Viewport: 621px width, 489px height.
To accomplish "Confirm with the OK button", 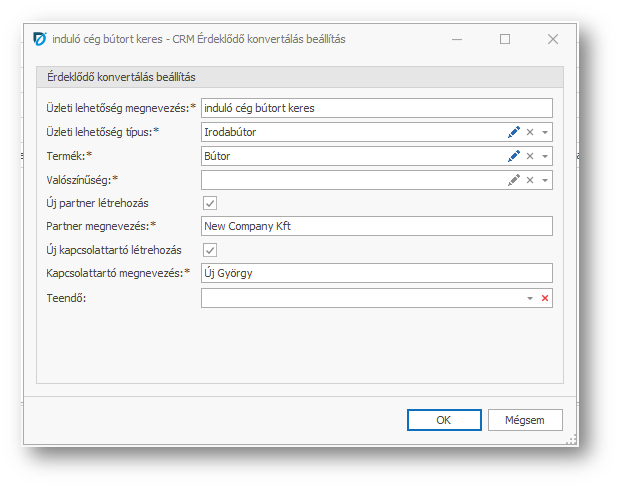I will 444,420.
